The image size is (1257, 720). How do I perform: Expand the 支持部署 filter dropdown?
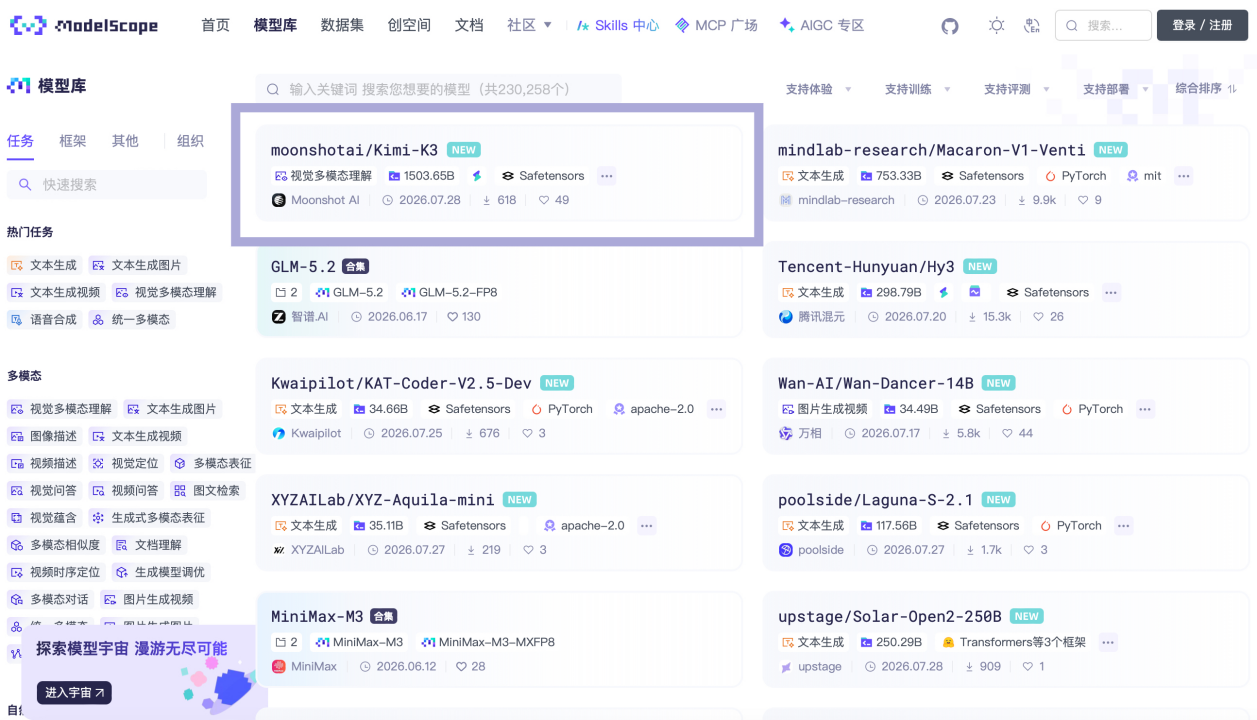pos(1116,89)
